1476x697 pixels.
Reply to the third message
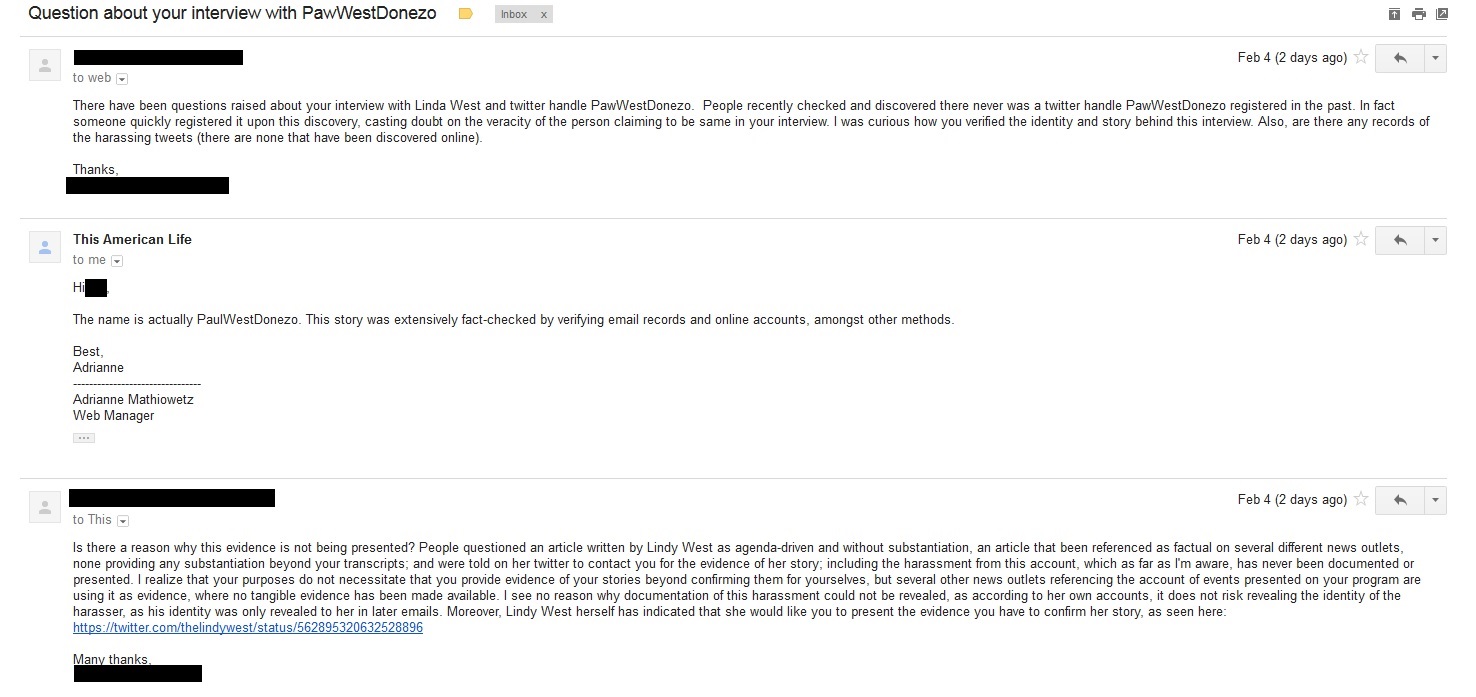[x=1399, y=500]
